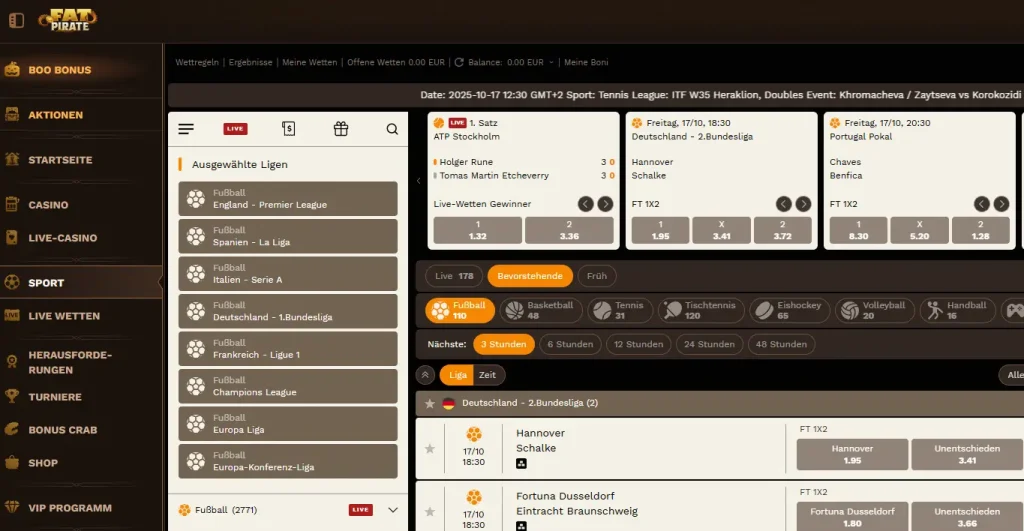Filter by Tischtennis 120
1024x531 pixels.
pos(701,310)
